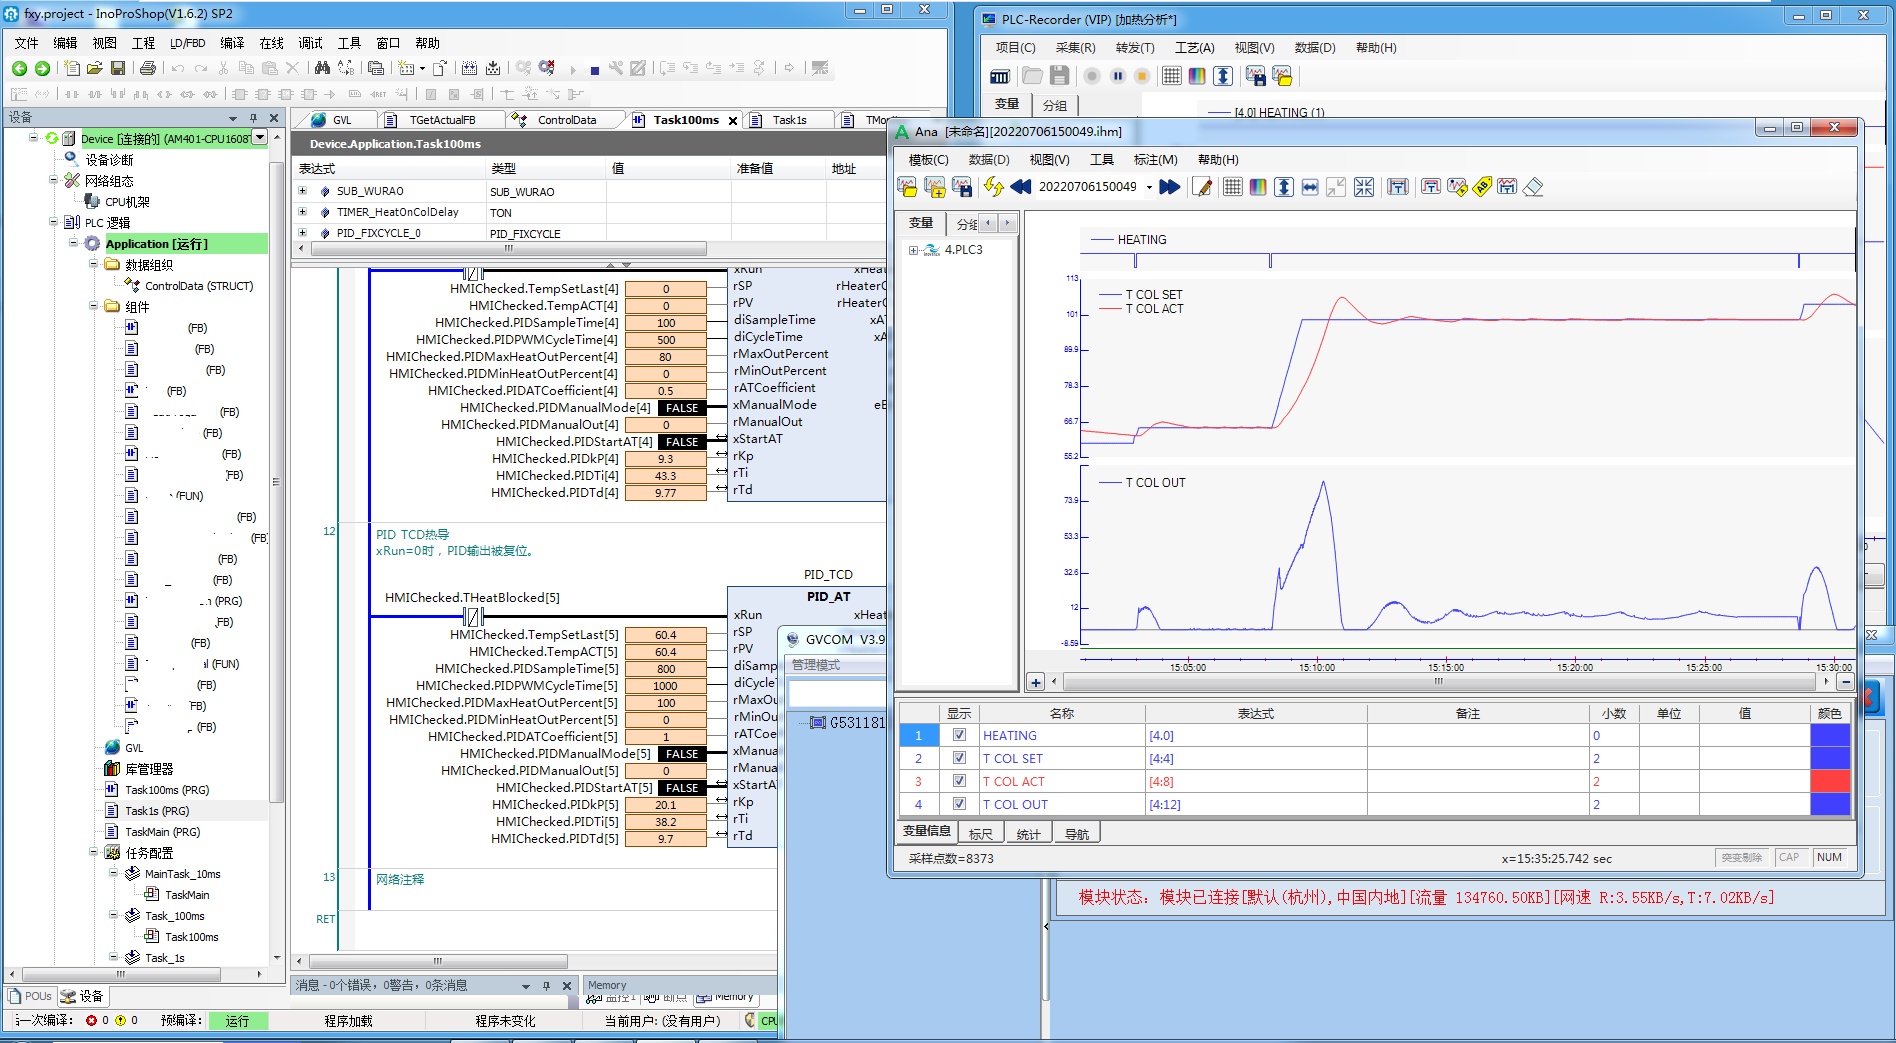Disable display of T COL OUT signal
1896x1043 pixels.
(x=959, y=804)
